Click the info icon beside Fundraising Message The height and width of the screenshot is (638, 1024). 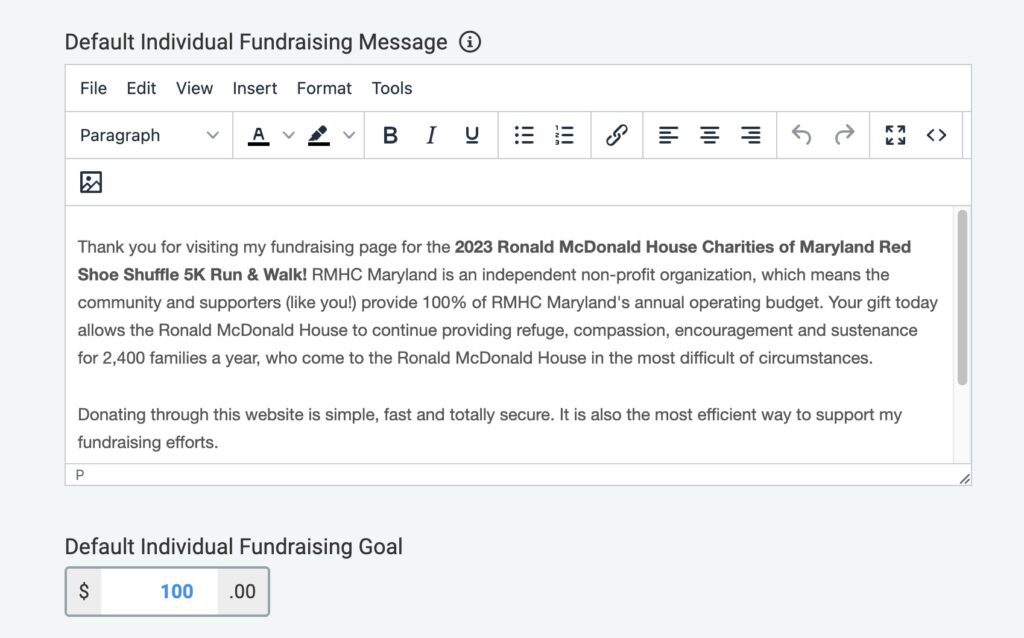(470, 42)
